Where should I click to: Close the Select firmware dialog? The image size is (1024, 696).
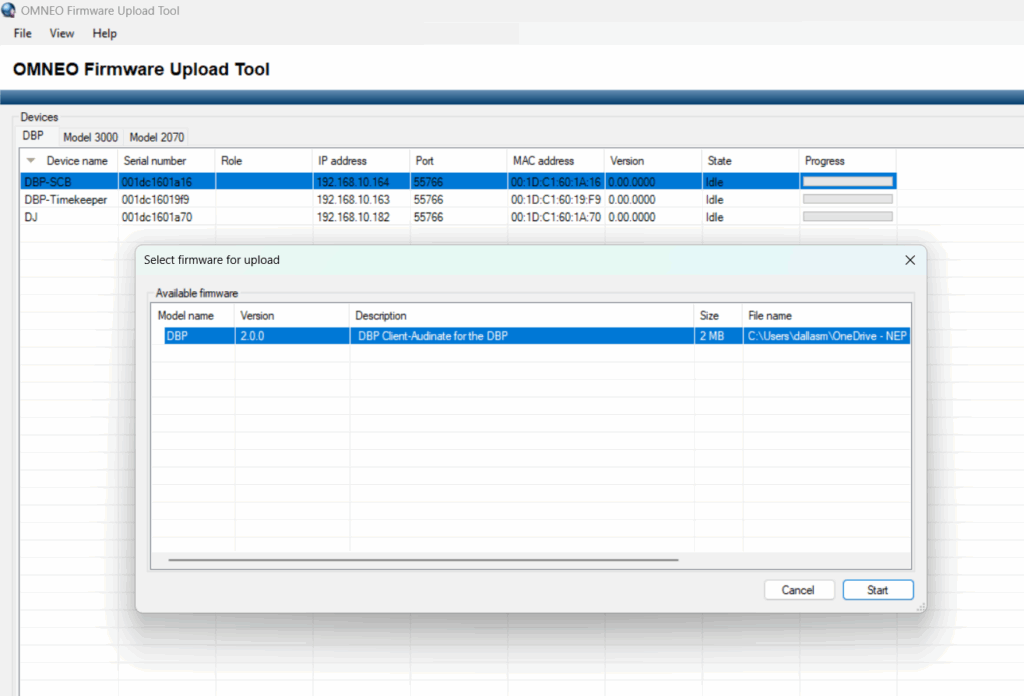910,260
